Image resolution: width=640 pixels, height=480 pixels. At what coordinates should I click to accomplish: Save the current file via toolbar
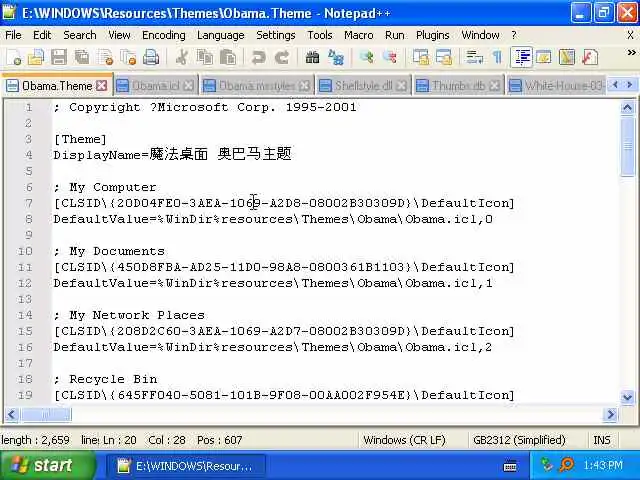[x=59, y=57]
